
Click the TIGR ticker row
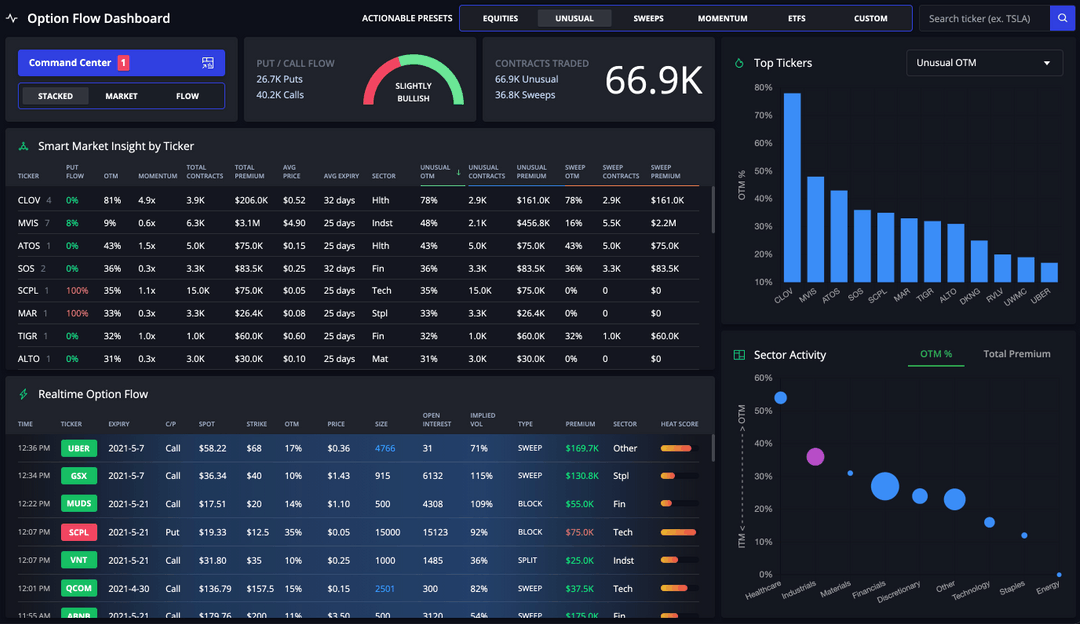[x=358, y=336]
